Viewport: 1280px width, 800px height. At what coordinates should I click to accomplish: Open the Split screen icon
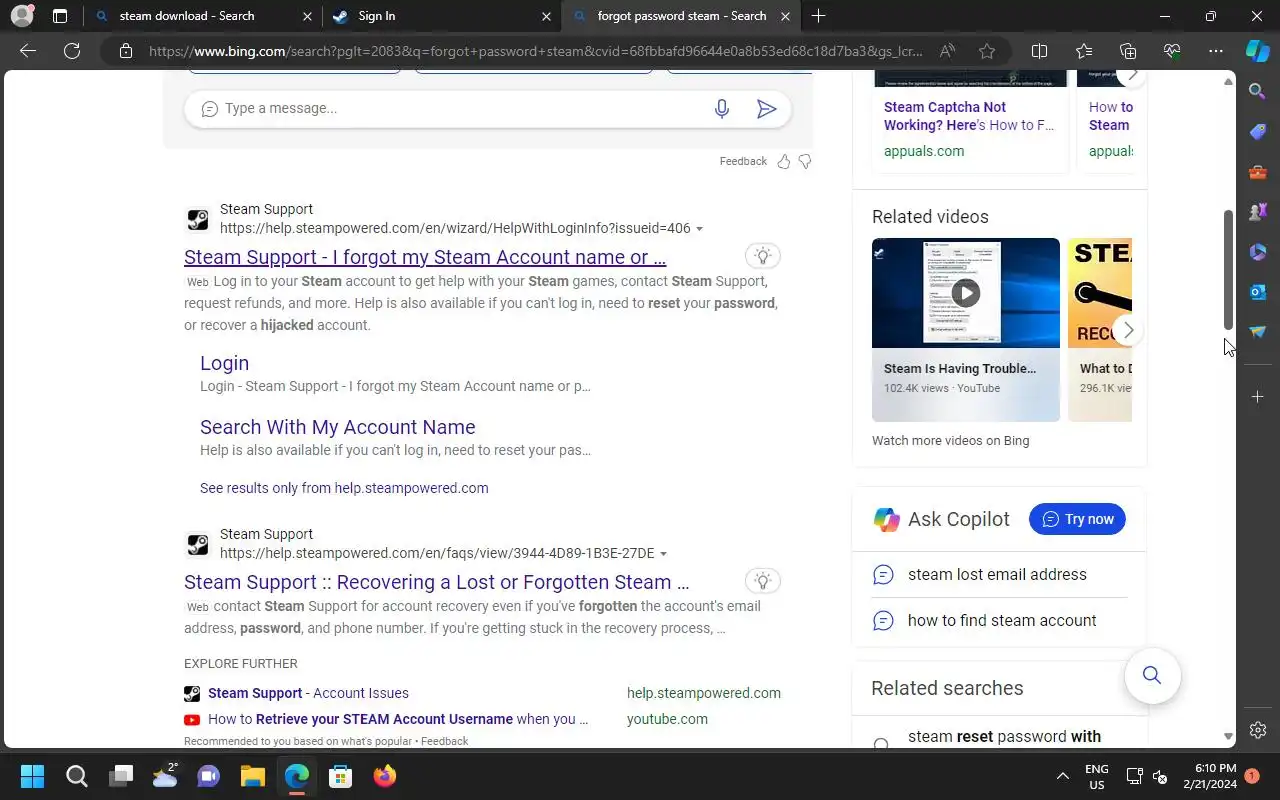coord(1039,51)
